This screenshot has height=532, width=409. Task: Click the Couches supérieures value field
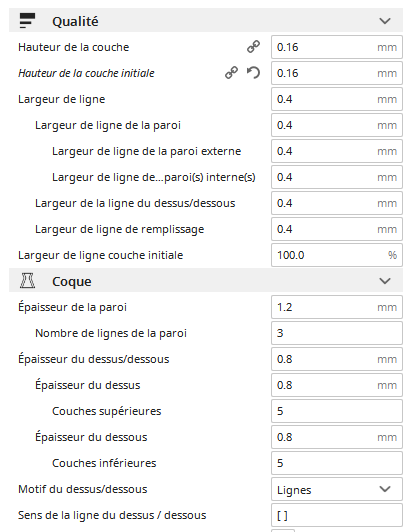[x=337, y=411]
